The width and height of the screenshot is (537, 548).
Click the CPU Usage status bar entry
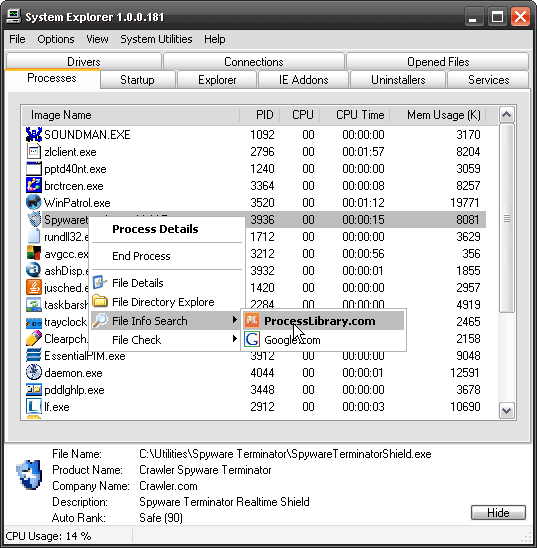(48, 536)
